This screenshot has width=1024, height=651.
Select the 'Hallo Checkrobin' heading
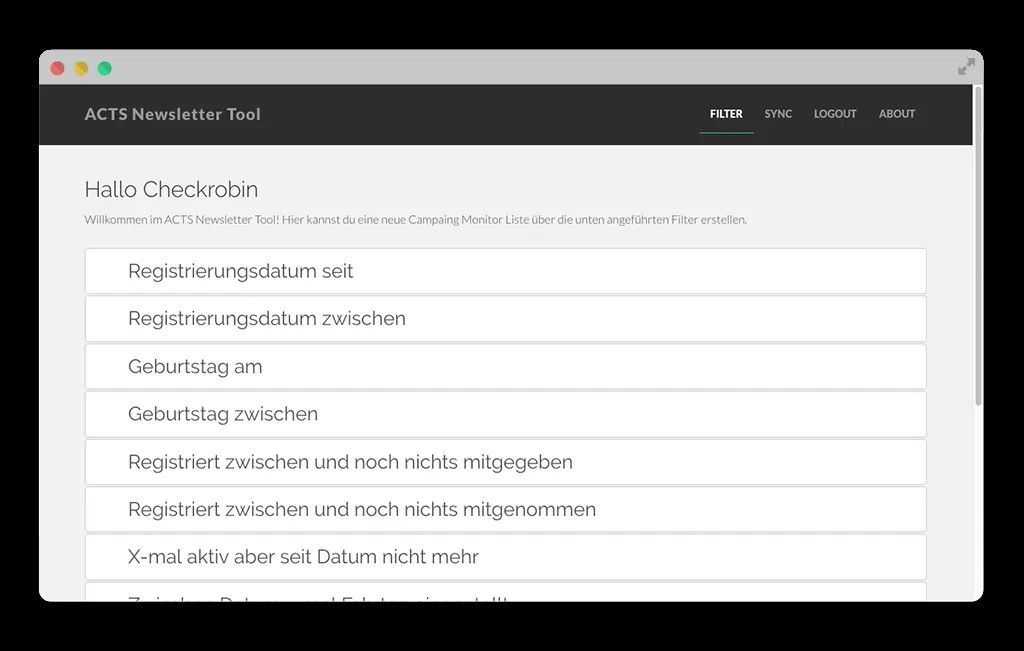[x=170, y=189]
